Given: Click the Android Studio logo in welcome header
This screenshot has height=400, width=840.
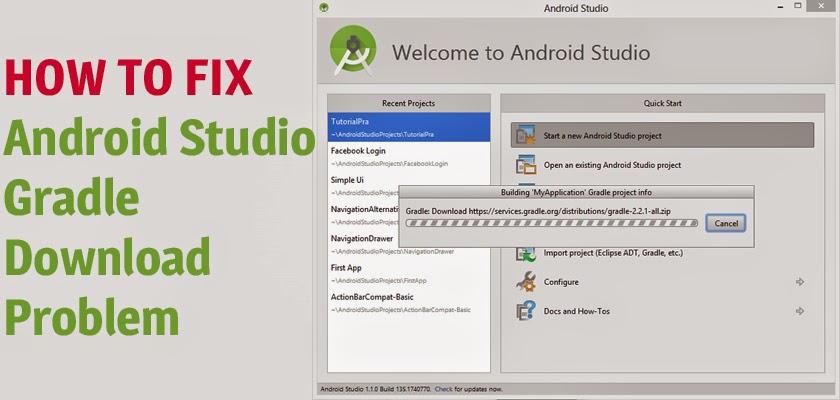Looking at the screenshot, I should coord(353,50).
